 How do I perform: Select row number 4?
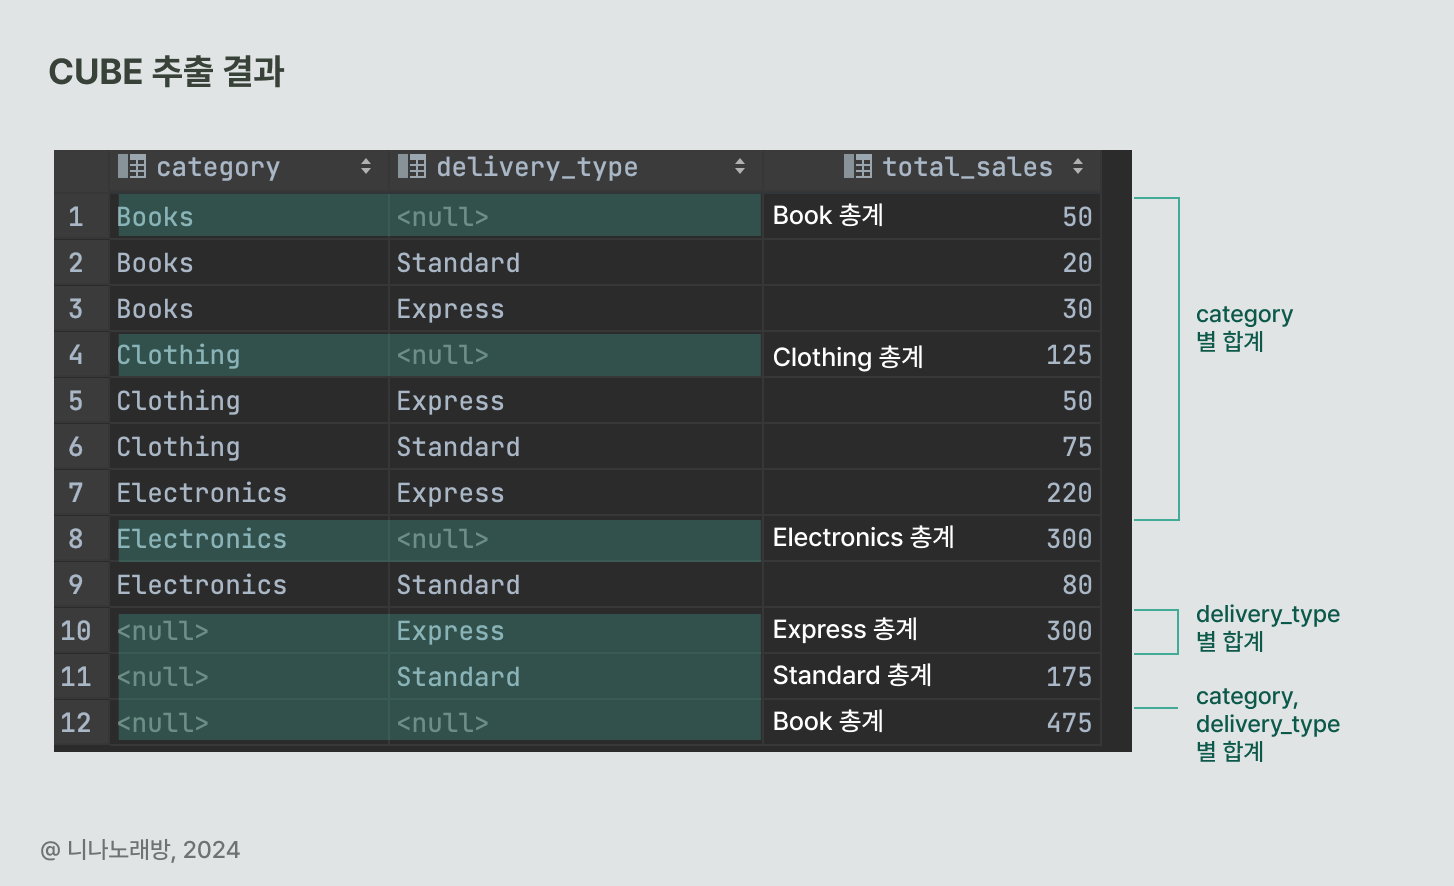[x=76, y=355]
